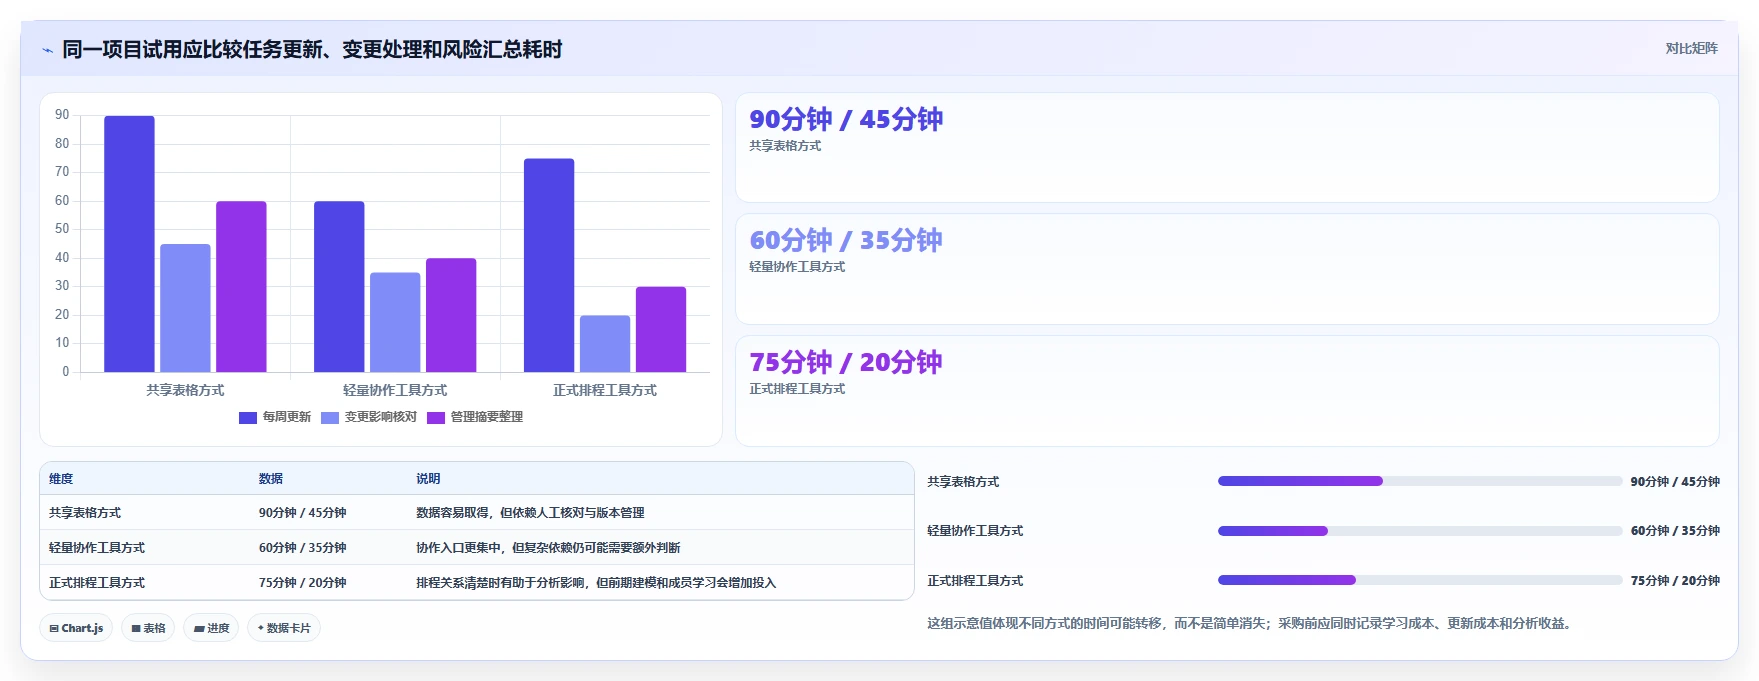
Task: Select the 共享表格方式 progress bar
Action: pos(1420,481)
